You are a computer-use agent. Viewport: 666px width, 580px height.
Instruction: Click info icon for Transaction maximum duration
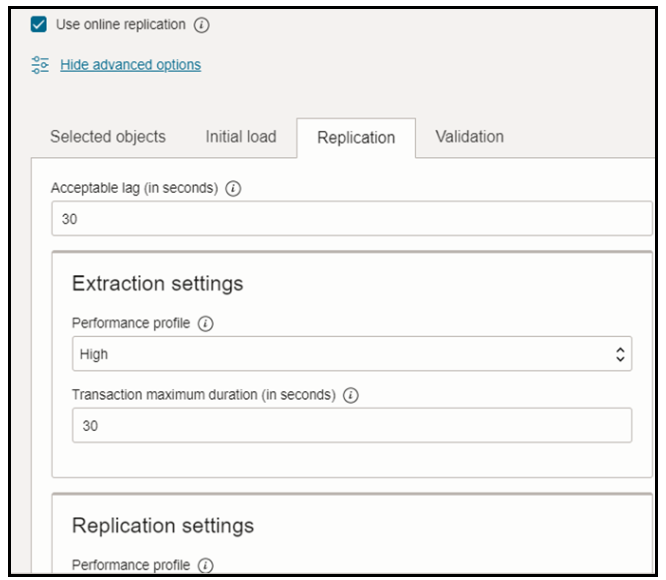pyautogui.click(x=350, y=395)
